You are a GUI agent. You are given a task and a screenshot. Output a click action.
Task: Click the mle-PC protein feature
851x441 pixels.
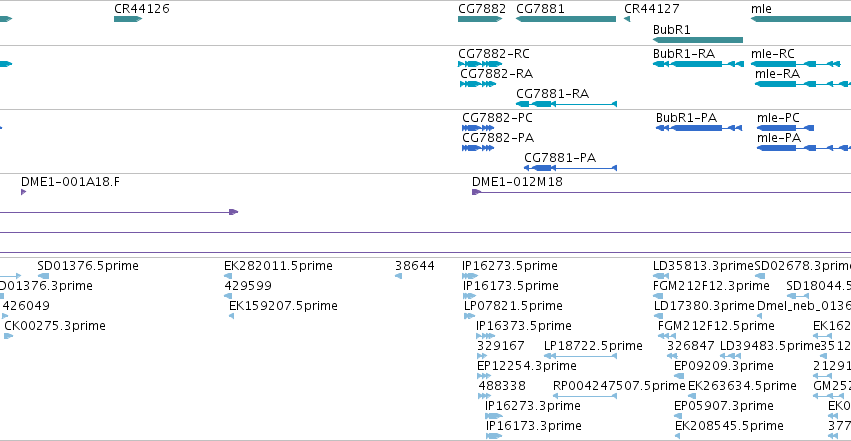pos(785,128)
